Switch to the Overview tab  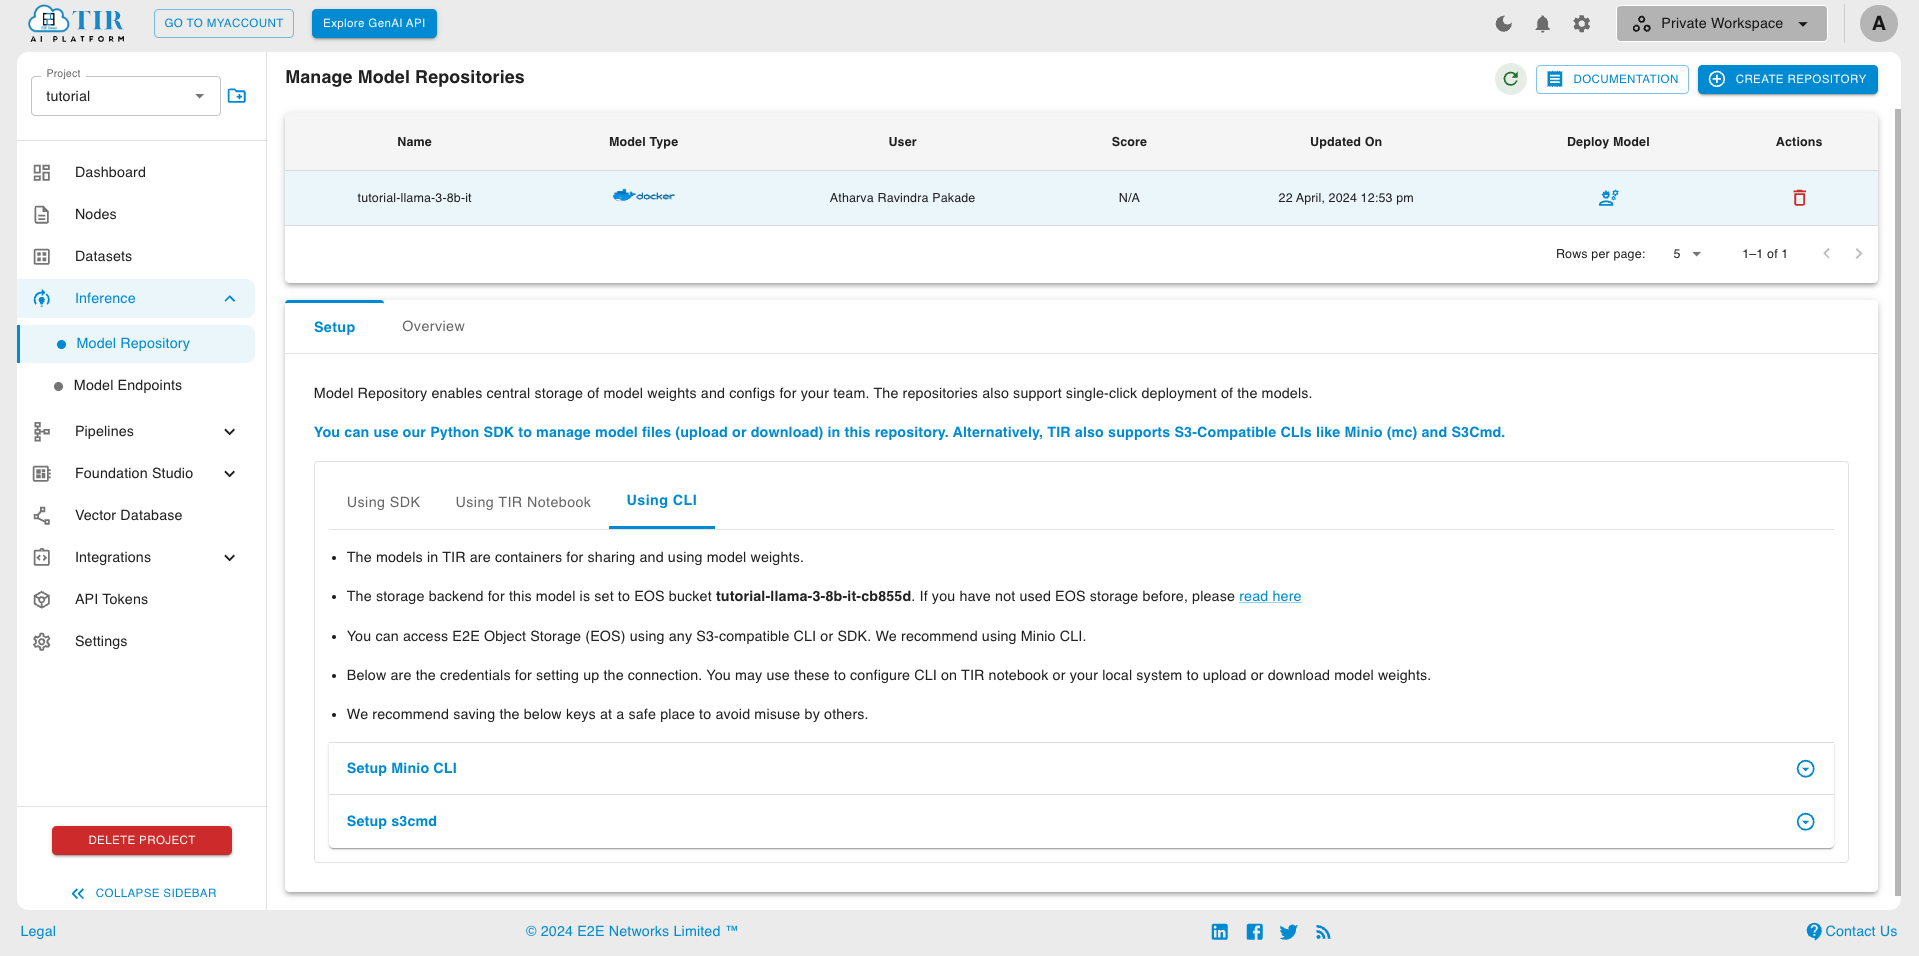point(433,326)
